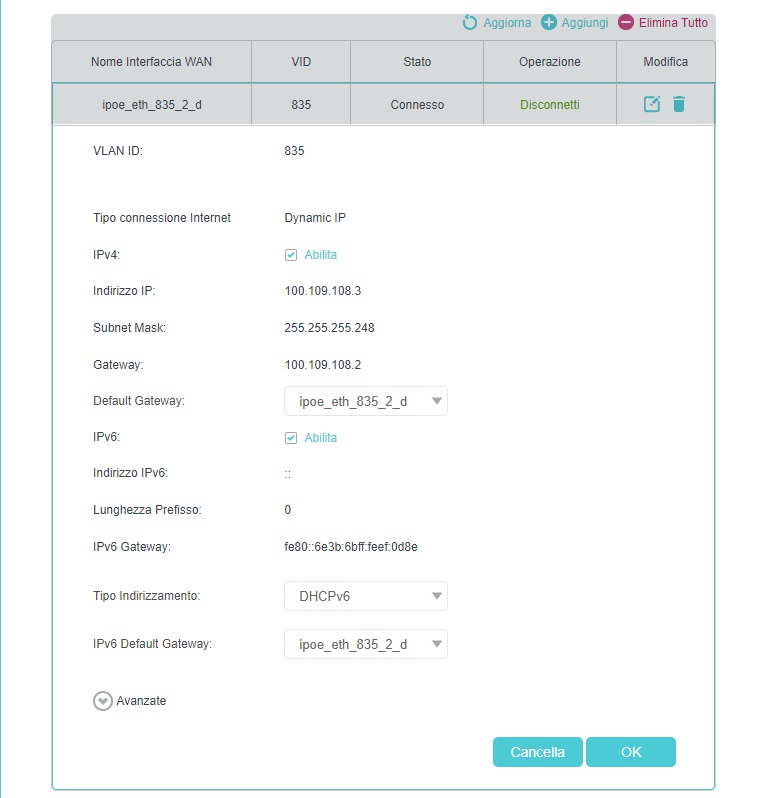Click the Disconnetti link
This screenshot has width=766, height=798.
point(550,105)
